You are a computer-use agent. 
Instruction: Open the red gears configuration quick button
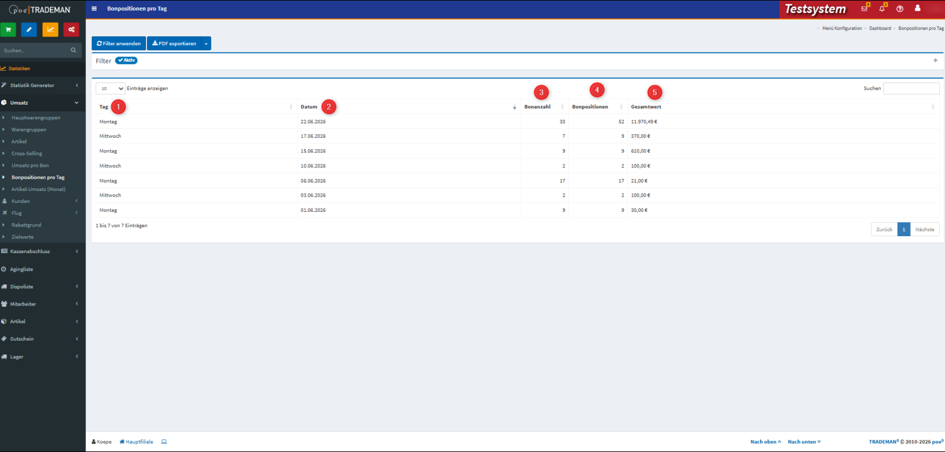(71, 30)
